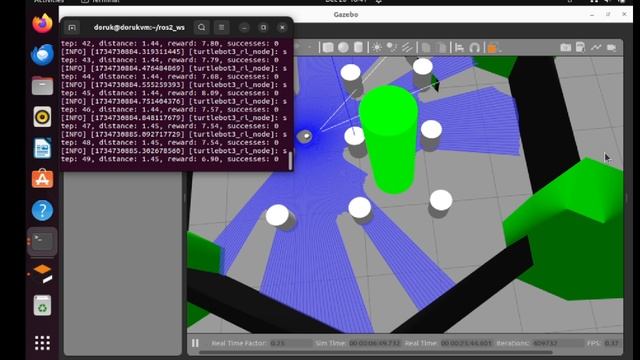Close the terminal window
The width and height of the screenshot is (640, 360).
tap(282, 28)
